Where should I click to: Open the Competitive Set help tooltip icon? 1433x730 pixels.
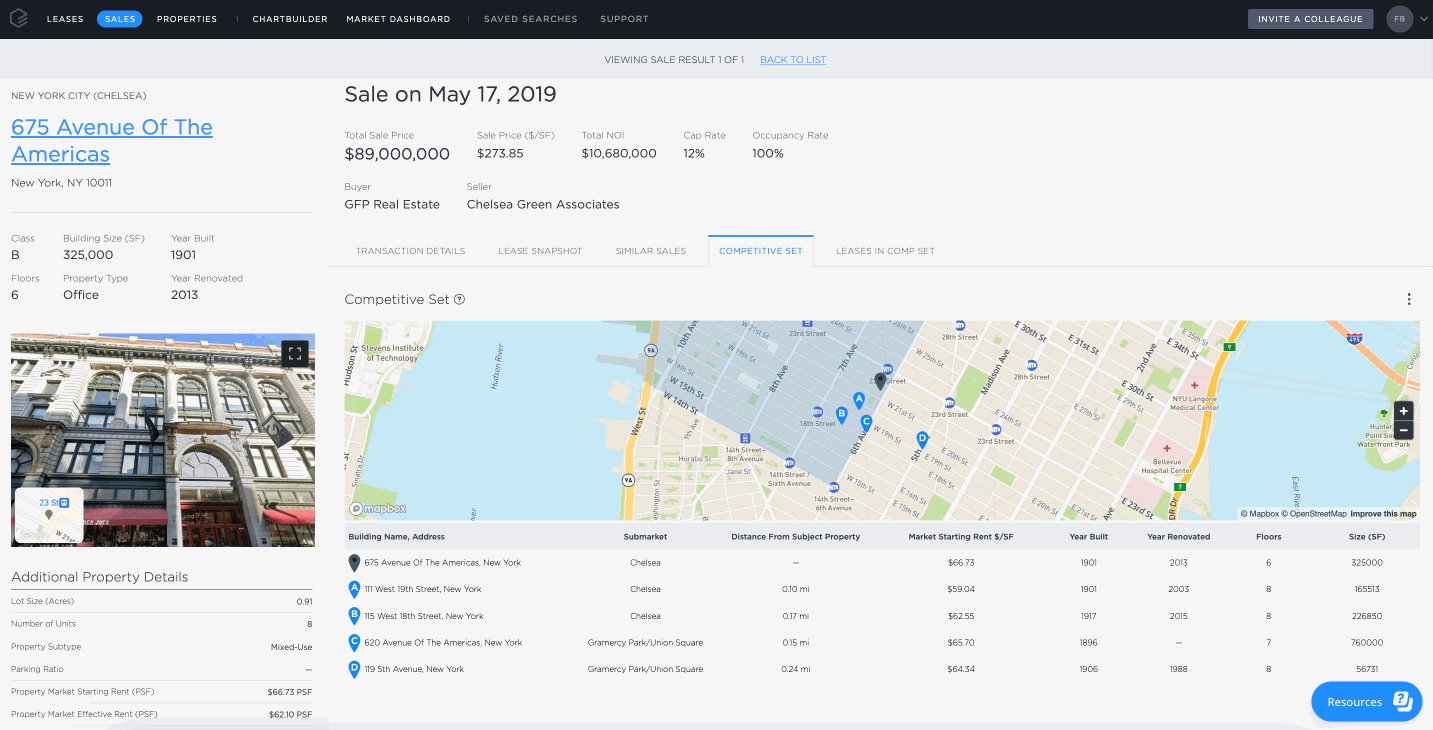(x=459, y=299)
